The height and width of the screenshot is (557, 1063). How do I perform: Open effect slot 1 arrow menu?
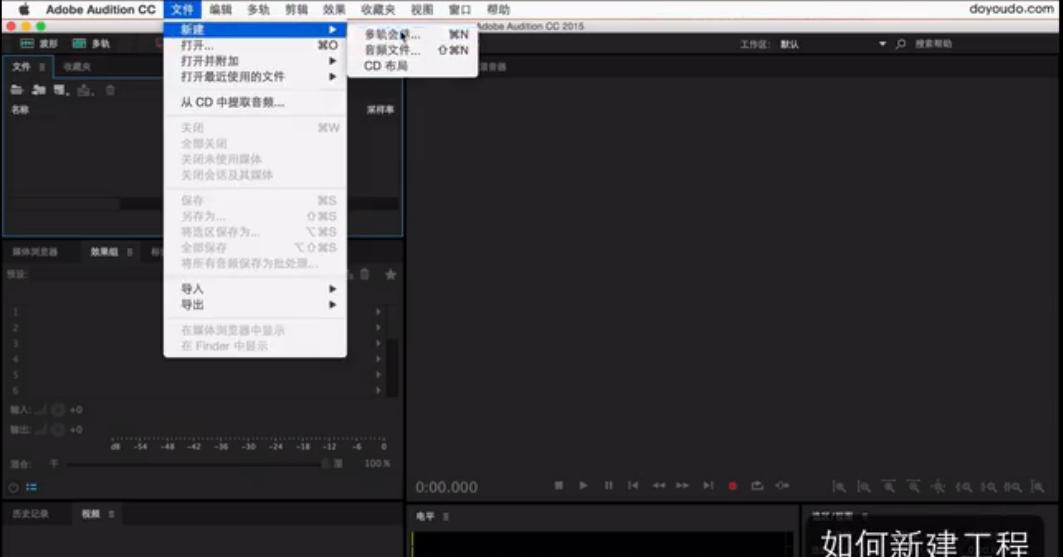[x=378, y=312]
